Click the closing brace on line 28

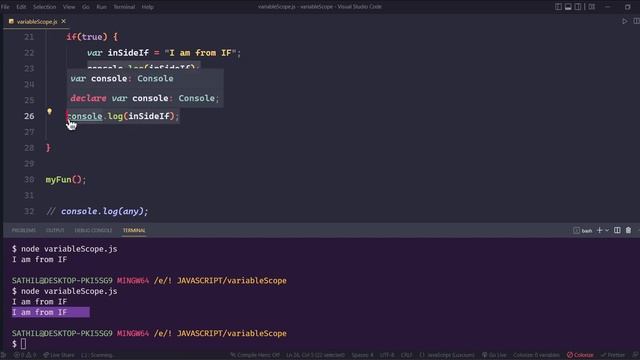48,148
